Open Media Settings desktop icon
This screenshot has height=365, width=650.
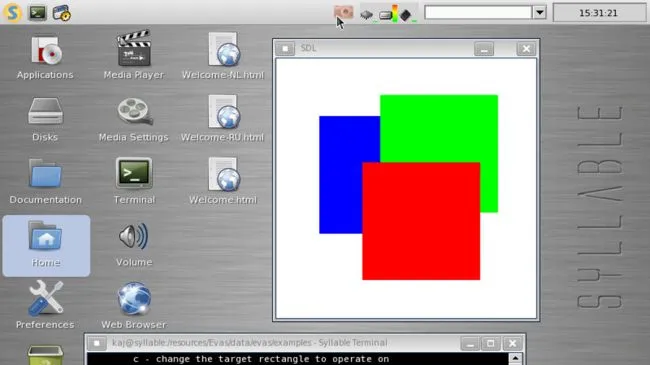[x=133, y=119]
